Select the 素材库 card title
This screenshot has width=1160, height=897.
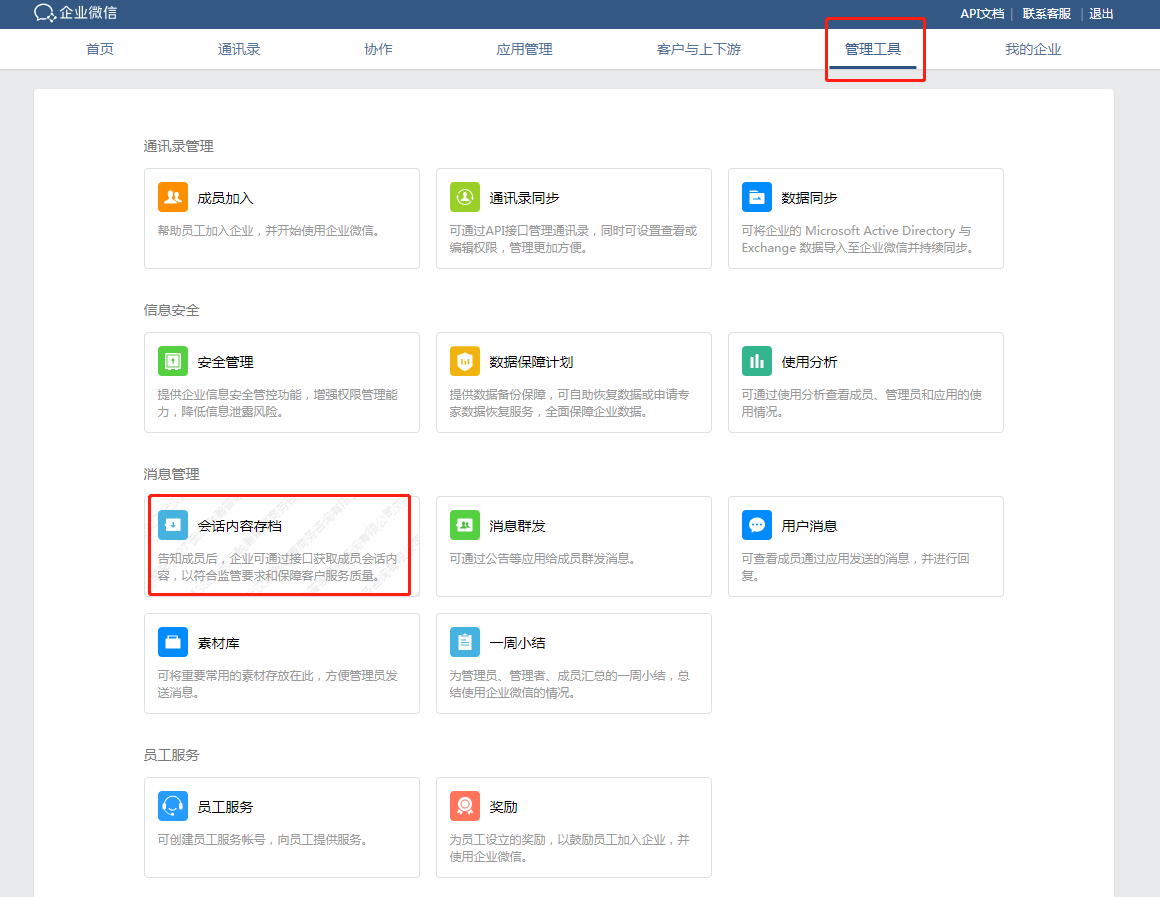(218, 643)
